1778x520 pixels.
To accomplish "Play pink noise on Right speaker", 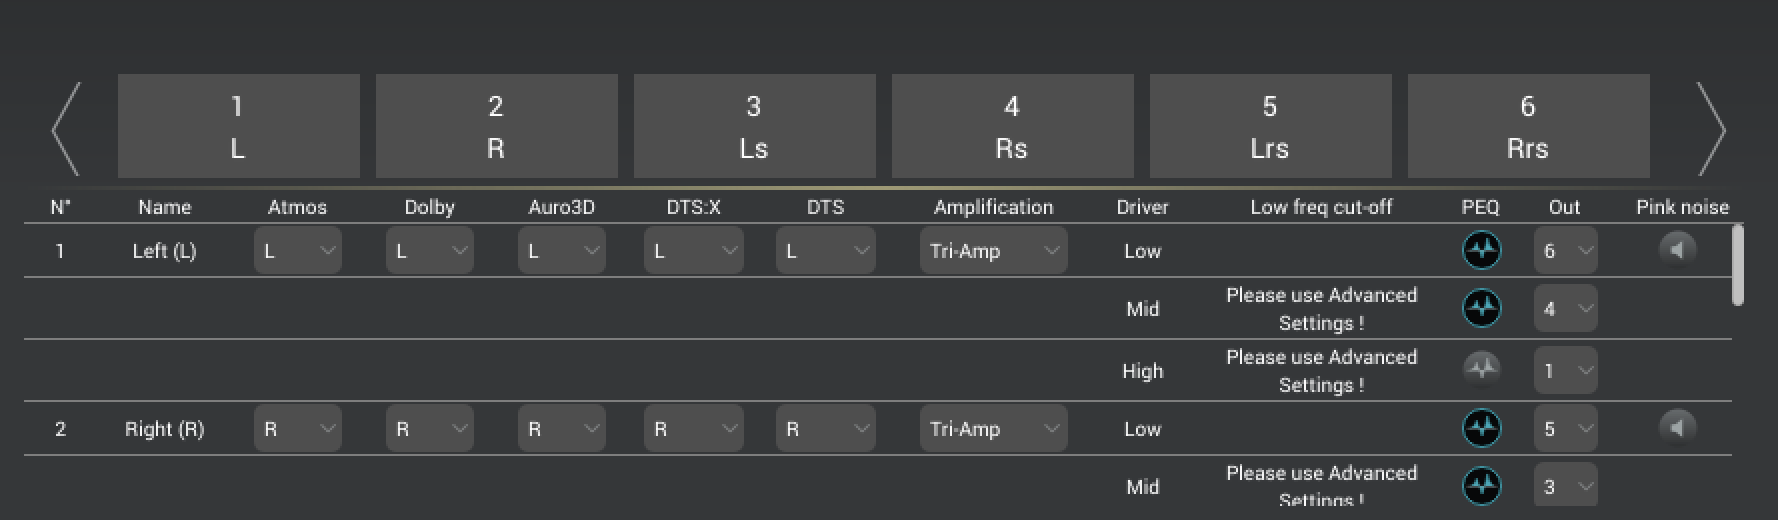I will click(1677, 428).
